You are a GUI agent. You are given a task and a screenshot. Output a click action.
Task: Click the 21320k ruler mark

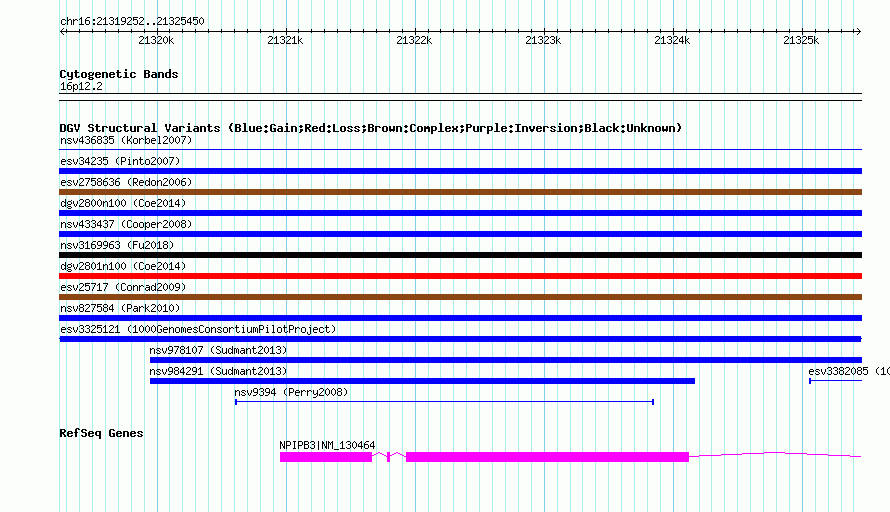tap(156, 40)
